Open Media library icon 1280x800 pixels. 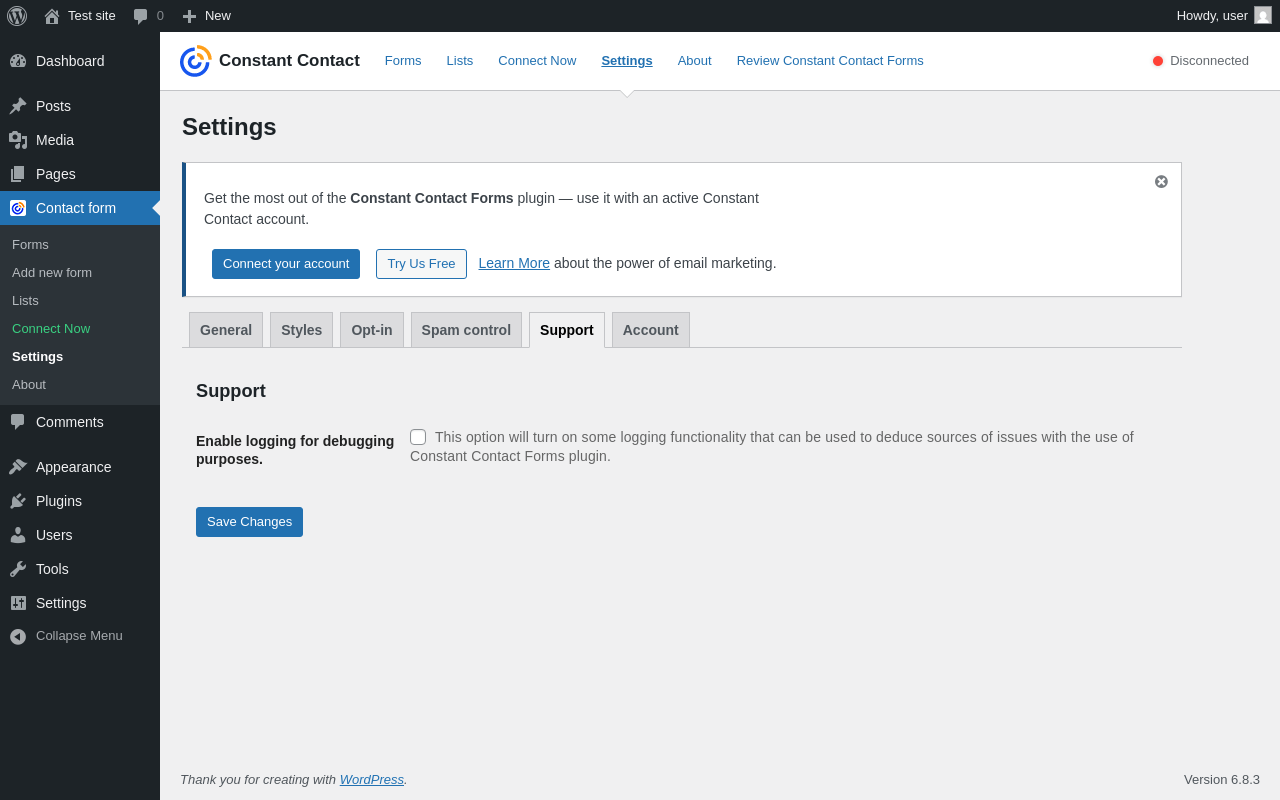click(x=18, y=140)
